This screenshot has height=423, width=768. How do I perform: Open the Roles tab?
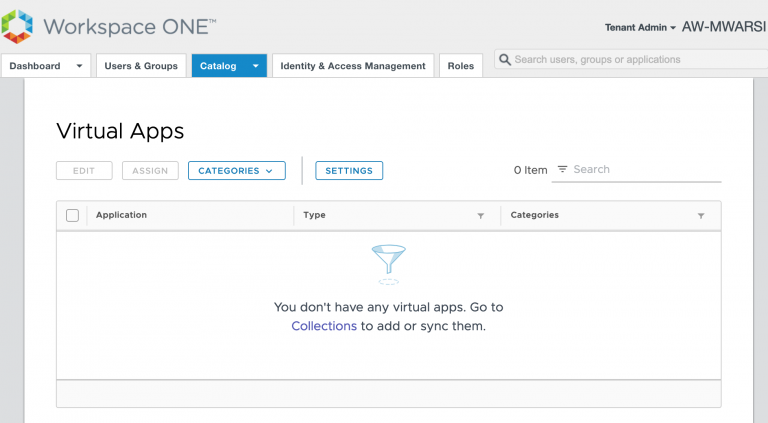[460, 66]
